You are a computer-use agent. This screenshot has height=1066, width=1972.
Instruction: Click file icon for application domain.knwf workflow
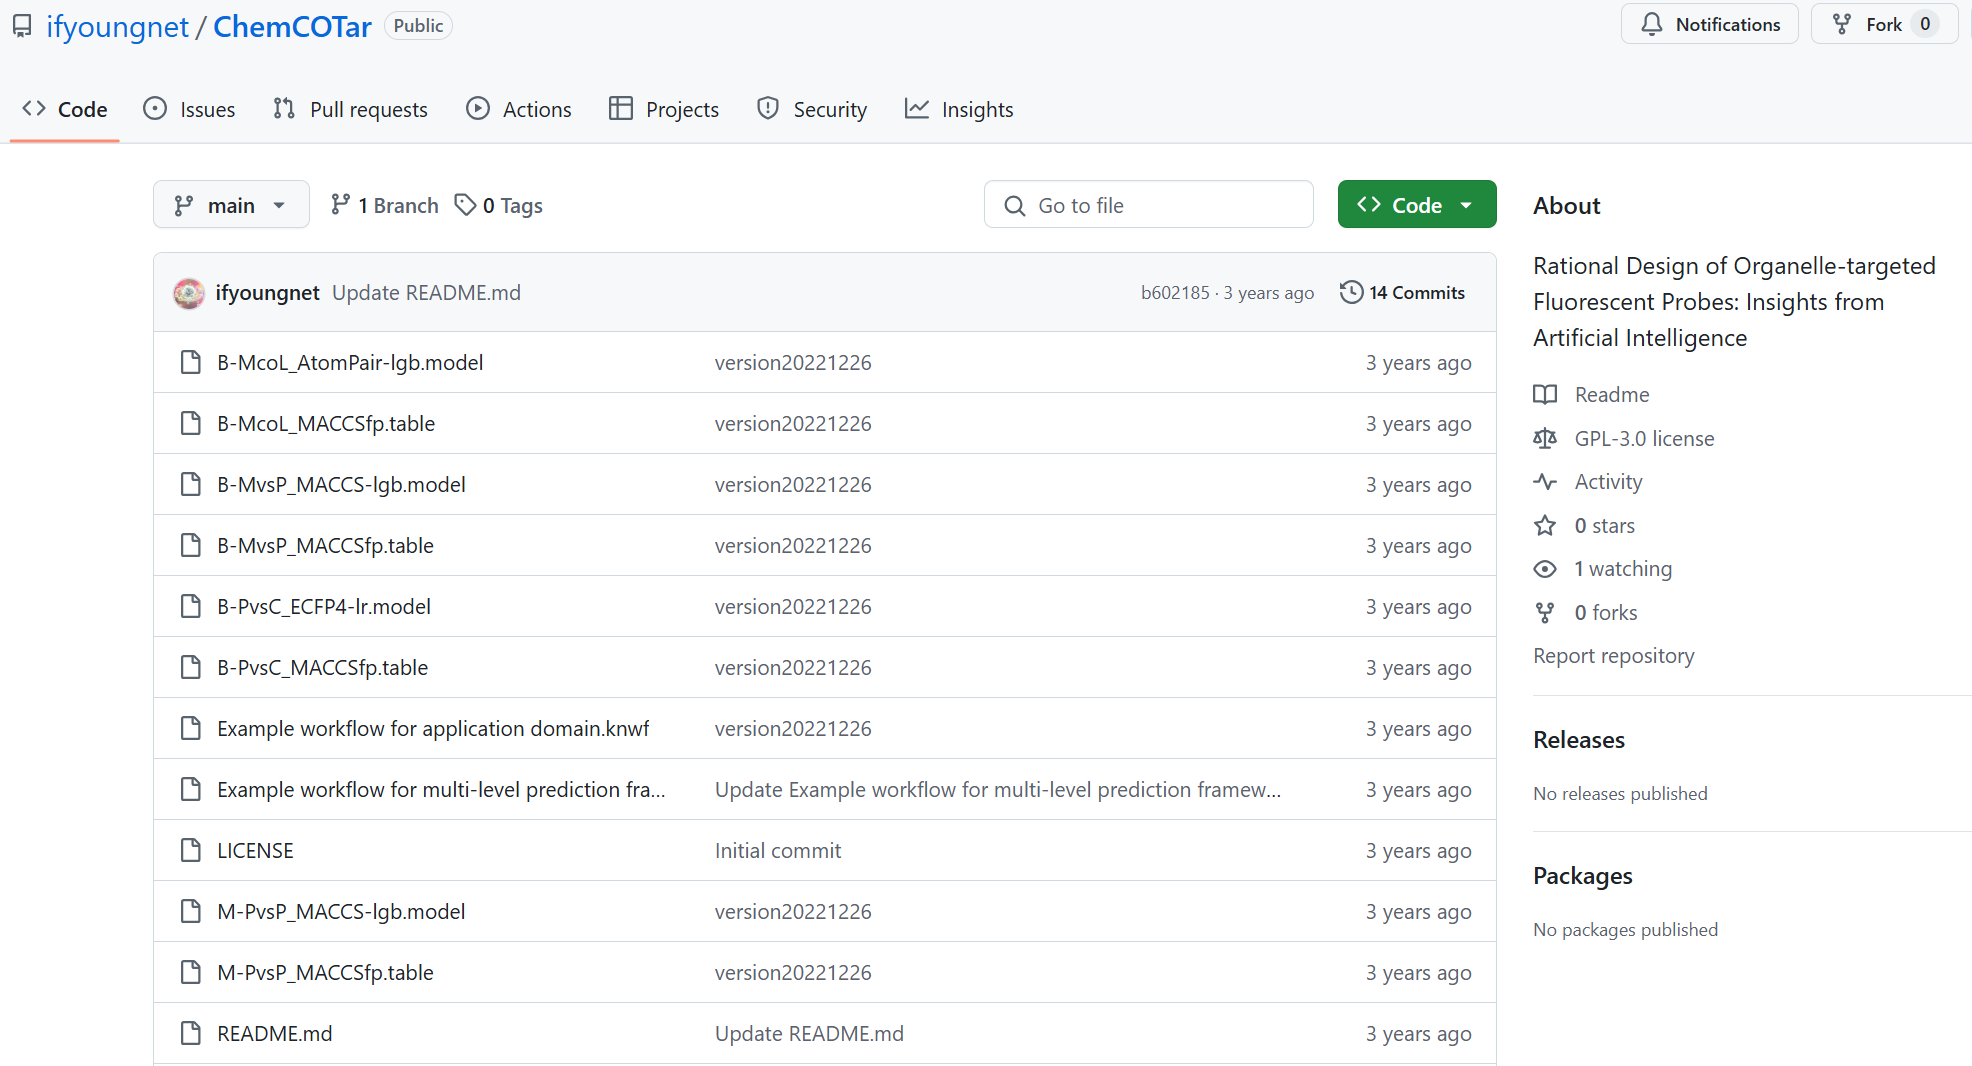pyautogui.click(x=190, y=728)
